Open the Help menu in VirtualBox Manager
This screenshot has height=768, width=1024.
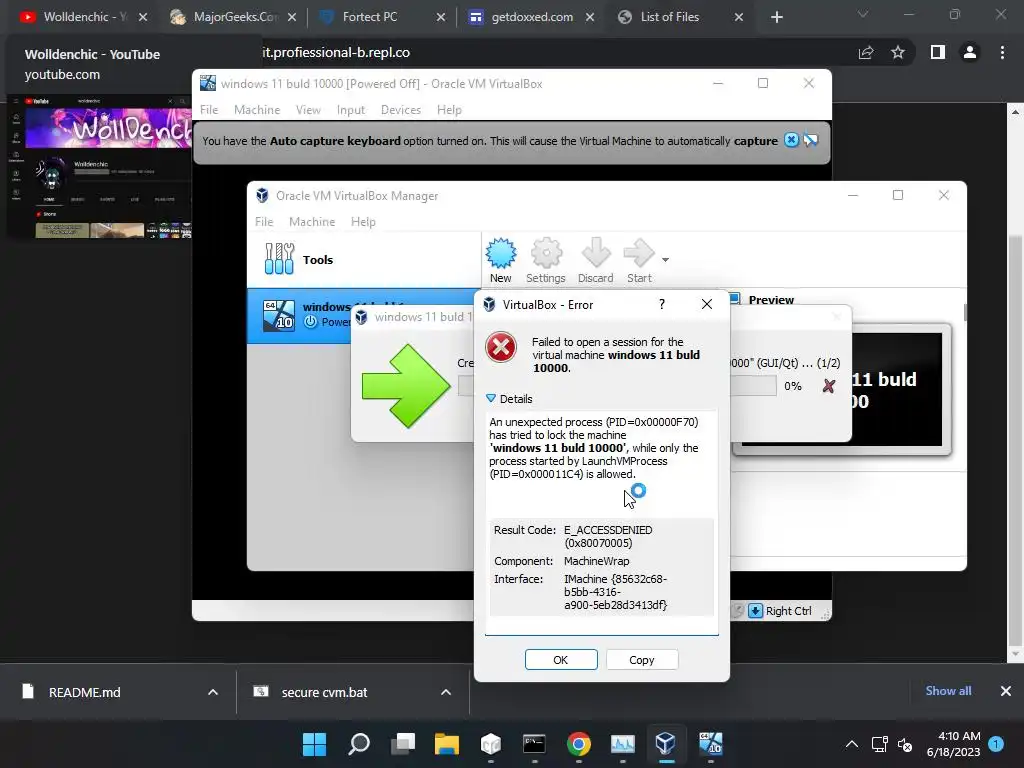tap(363, 222)
